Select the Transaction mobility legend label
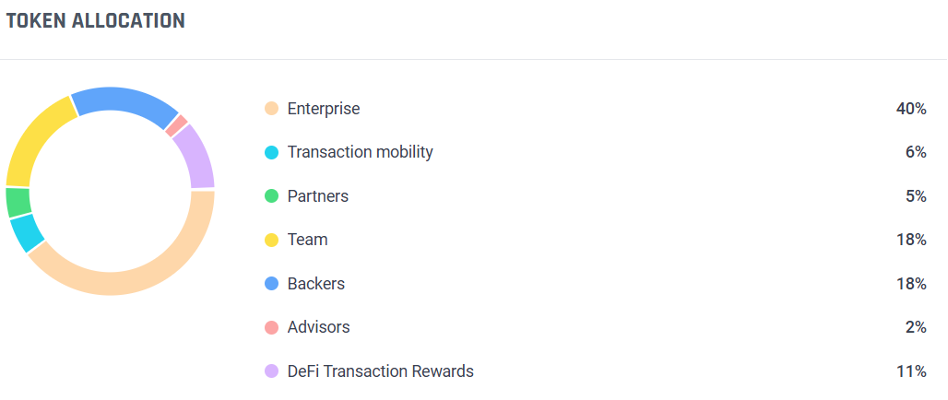This screenshot has width=948, height=400. (360, 152)
